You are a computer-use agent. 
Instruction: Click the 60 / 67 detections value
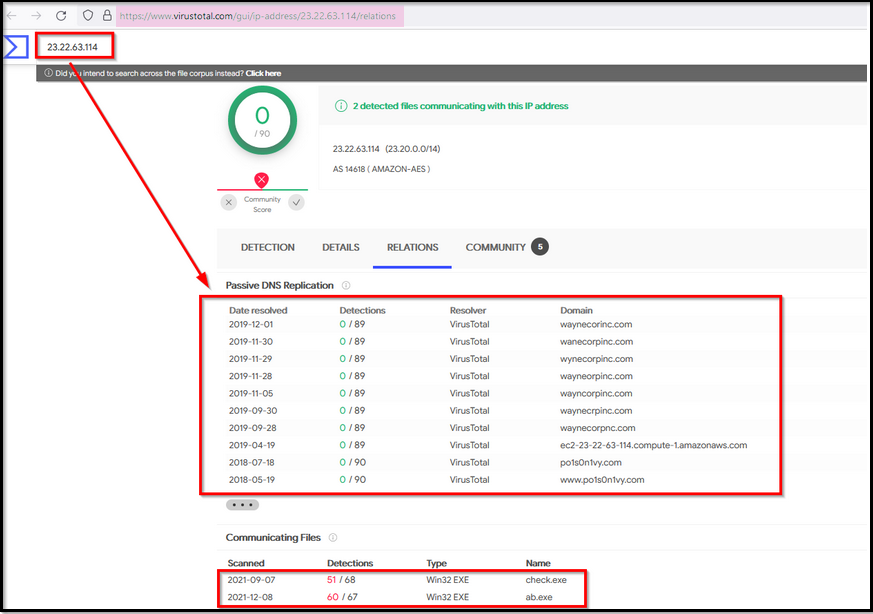point(342,597)
